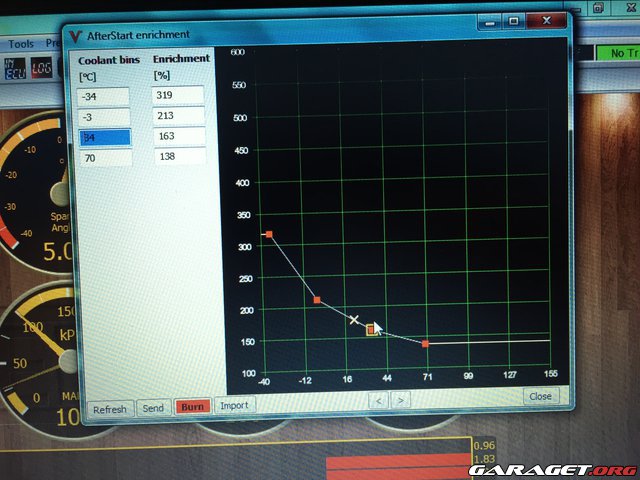The width and height of the screenshot is (640, 480).
Task: Click the Send button
Action: (x=153, y=408)
